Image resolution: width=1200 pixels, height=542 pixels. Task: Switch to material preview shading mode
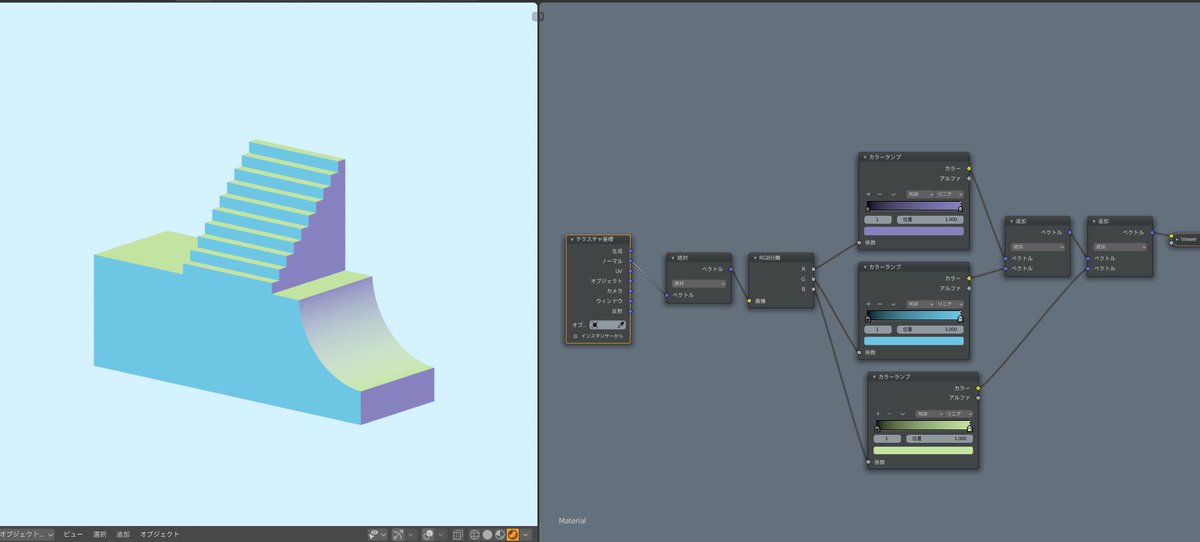(x=500, y=535)
